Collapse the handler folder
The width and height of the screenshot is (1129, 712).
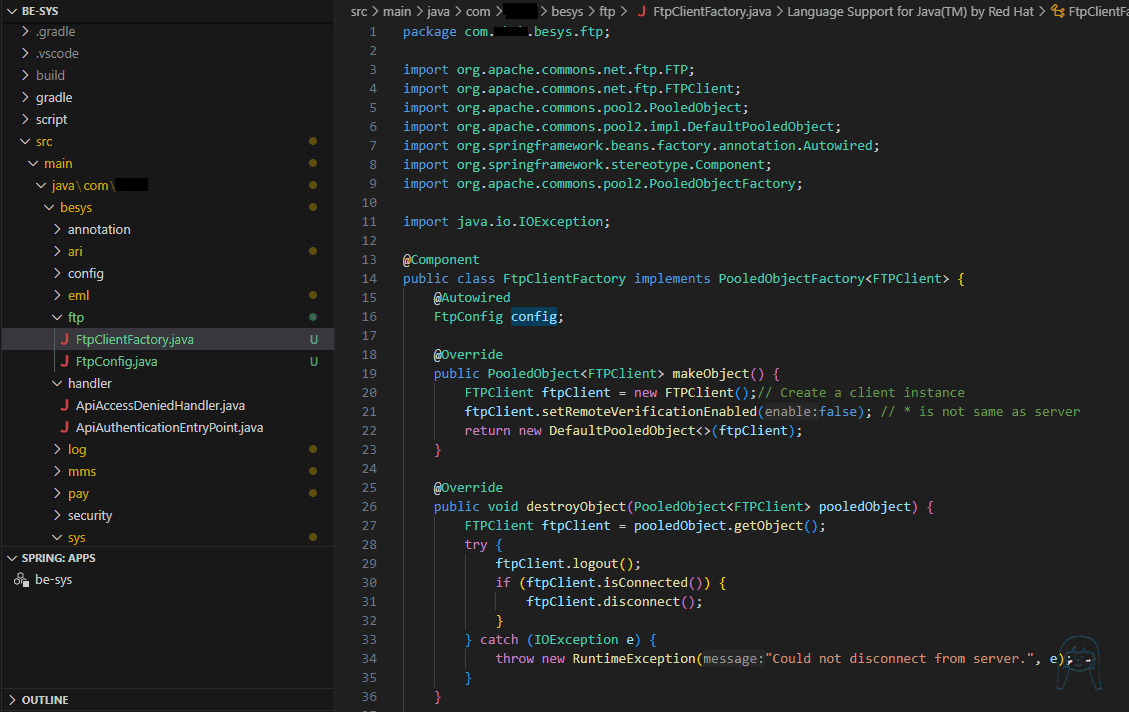(58, 384)
